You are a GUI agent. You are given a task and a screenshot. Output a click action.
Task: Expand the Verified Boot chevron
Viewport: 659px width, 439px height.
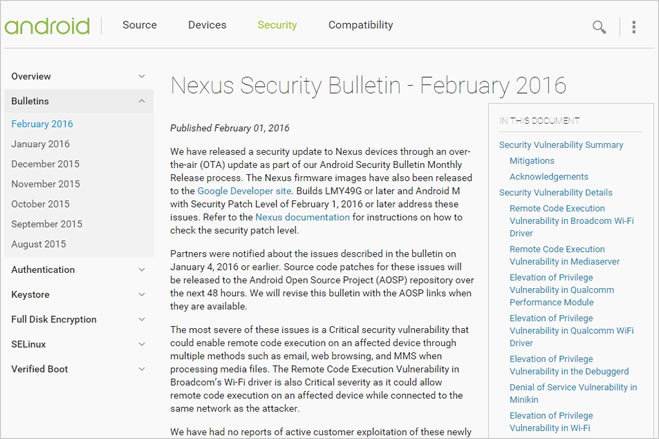point(142,369)
